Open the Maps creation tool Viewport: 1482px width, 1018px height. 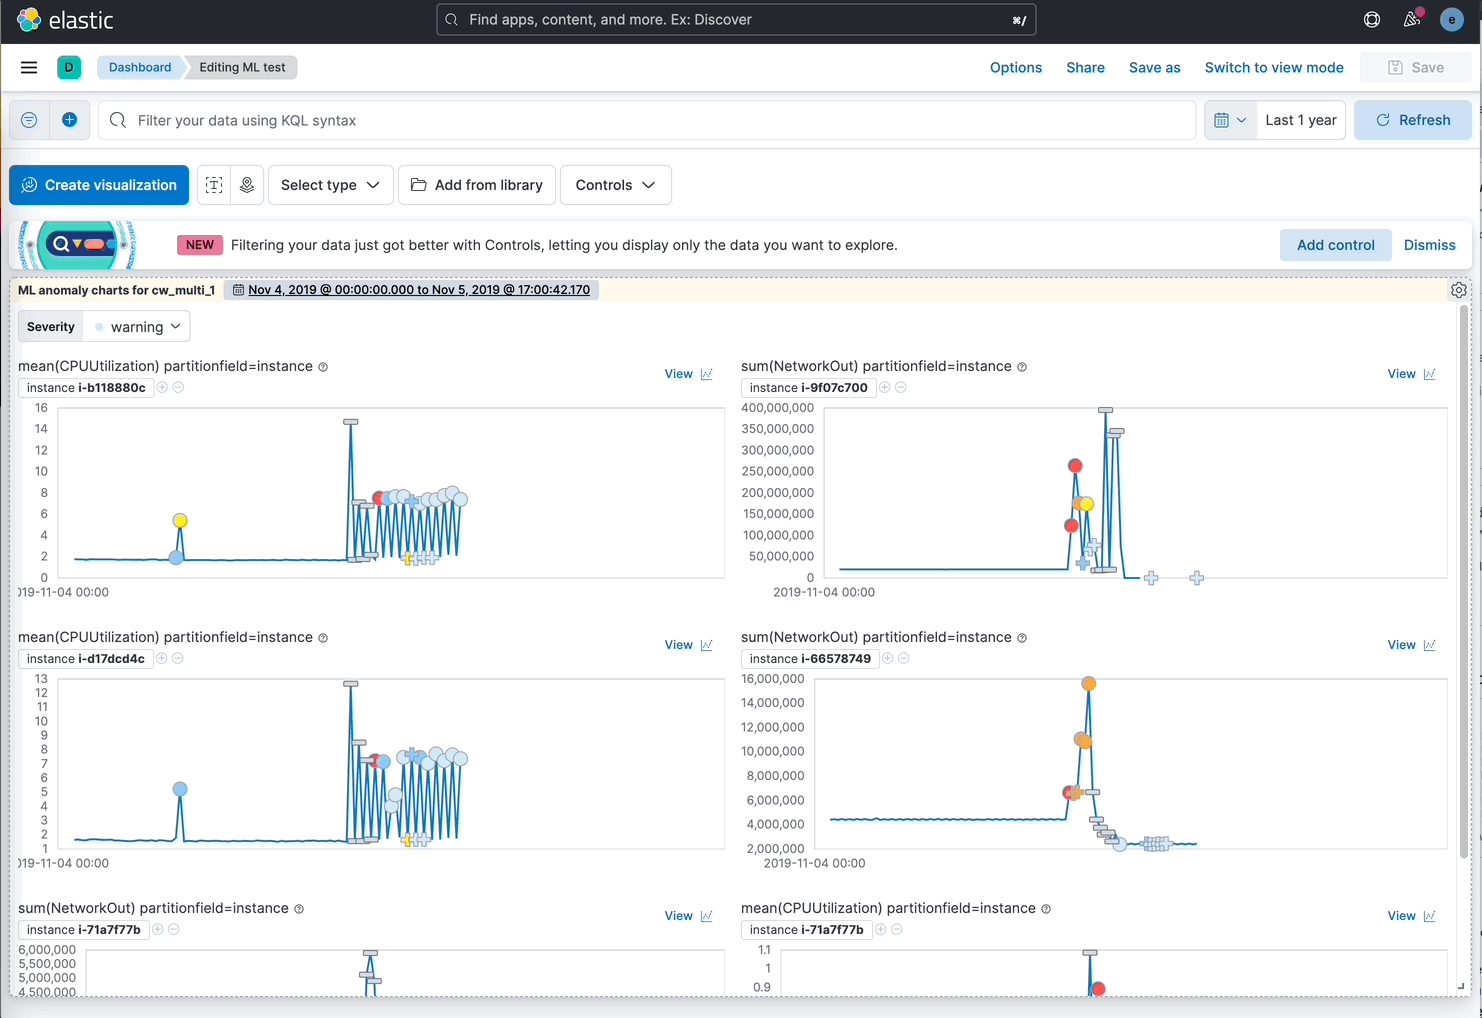point(246,185)
